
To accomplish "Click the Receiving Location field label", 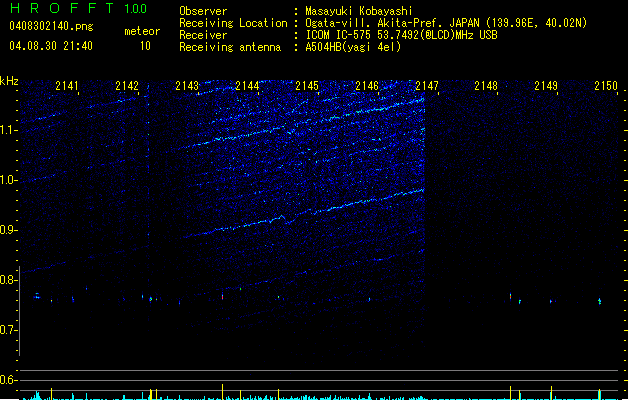I will coord(233,23).
